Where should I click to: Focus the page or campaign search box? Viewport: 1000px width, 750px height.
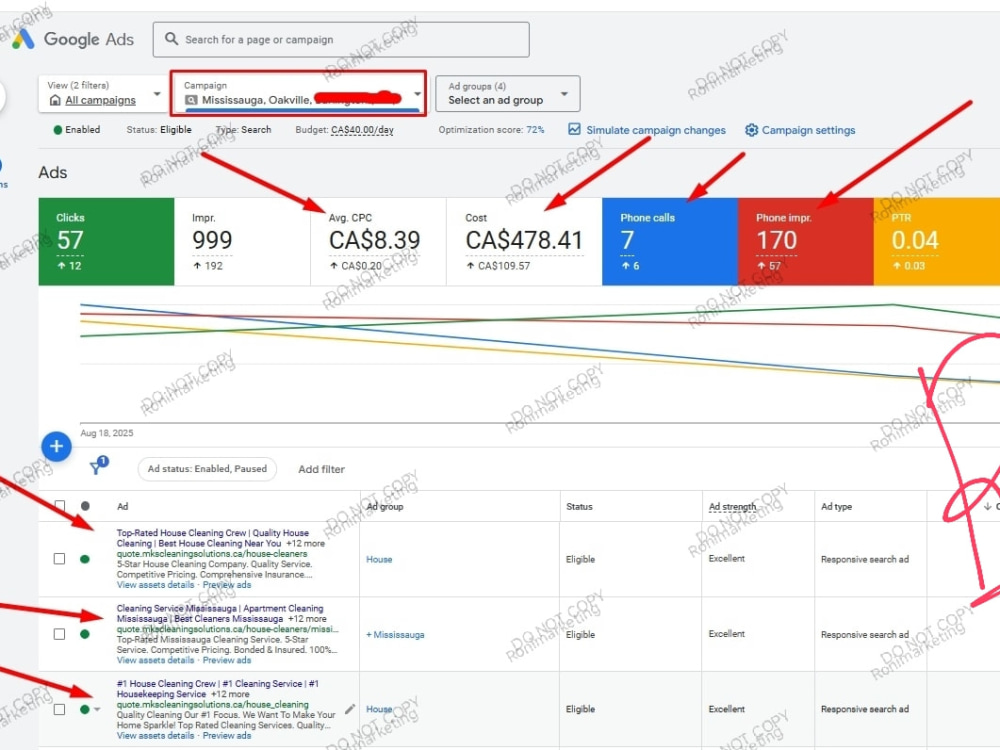click(341, 40)
